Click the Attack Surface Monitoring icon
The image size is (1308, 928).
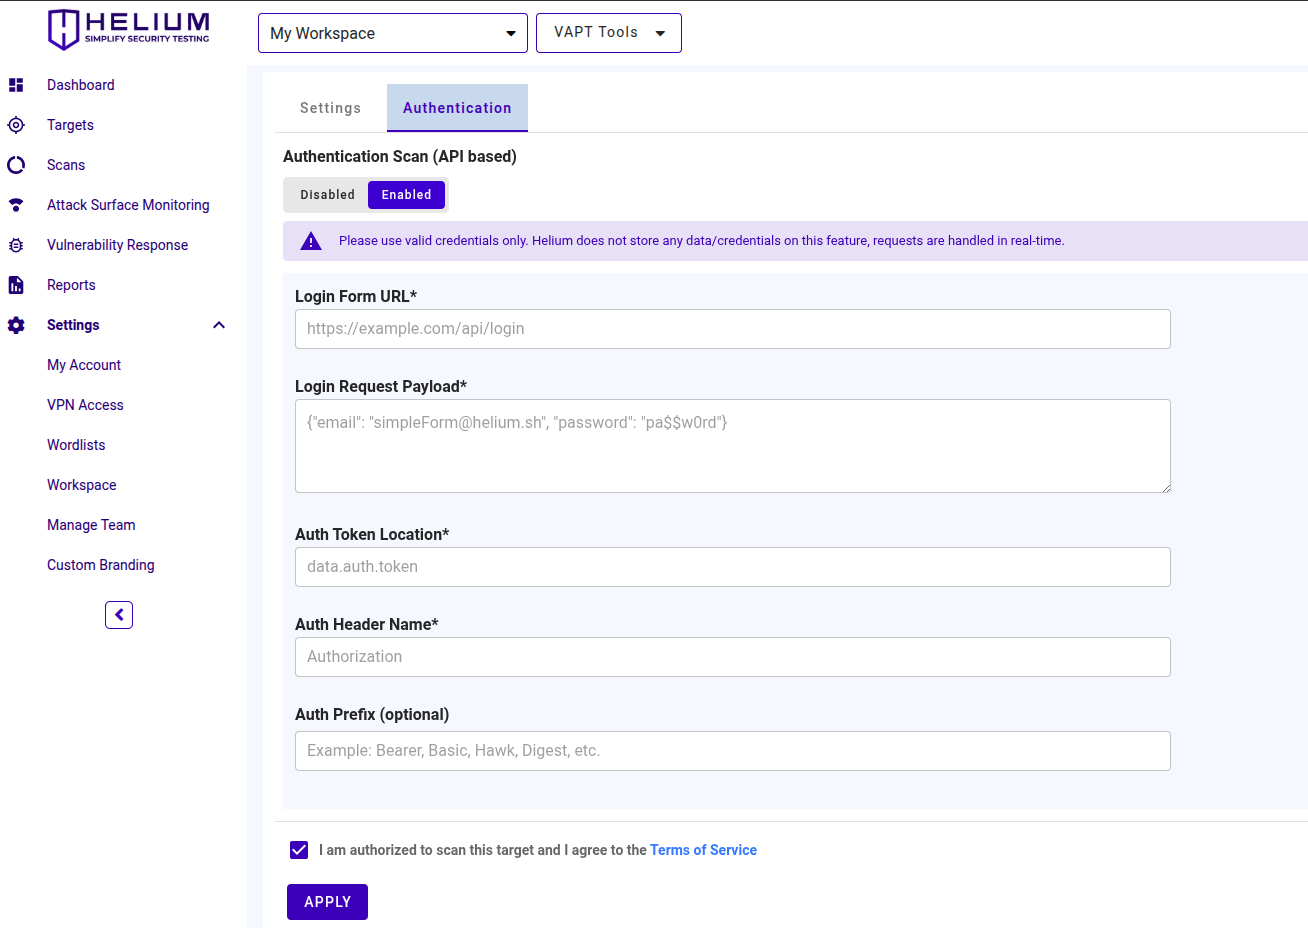16,205
